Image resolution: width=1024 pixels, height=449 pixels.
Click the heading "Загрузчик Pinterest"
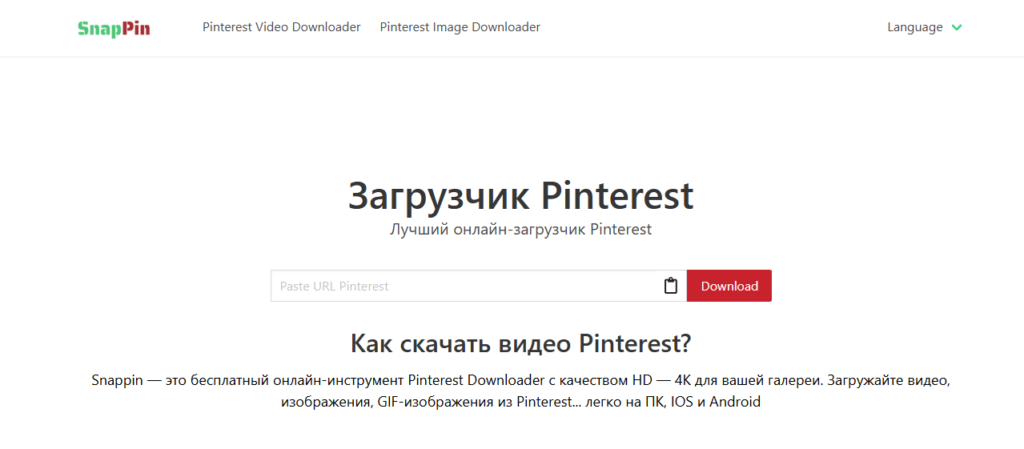point(520,196)
